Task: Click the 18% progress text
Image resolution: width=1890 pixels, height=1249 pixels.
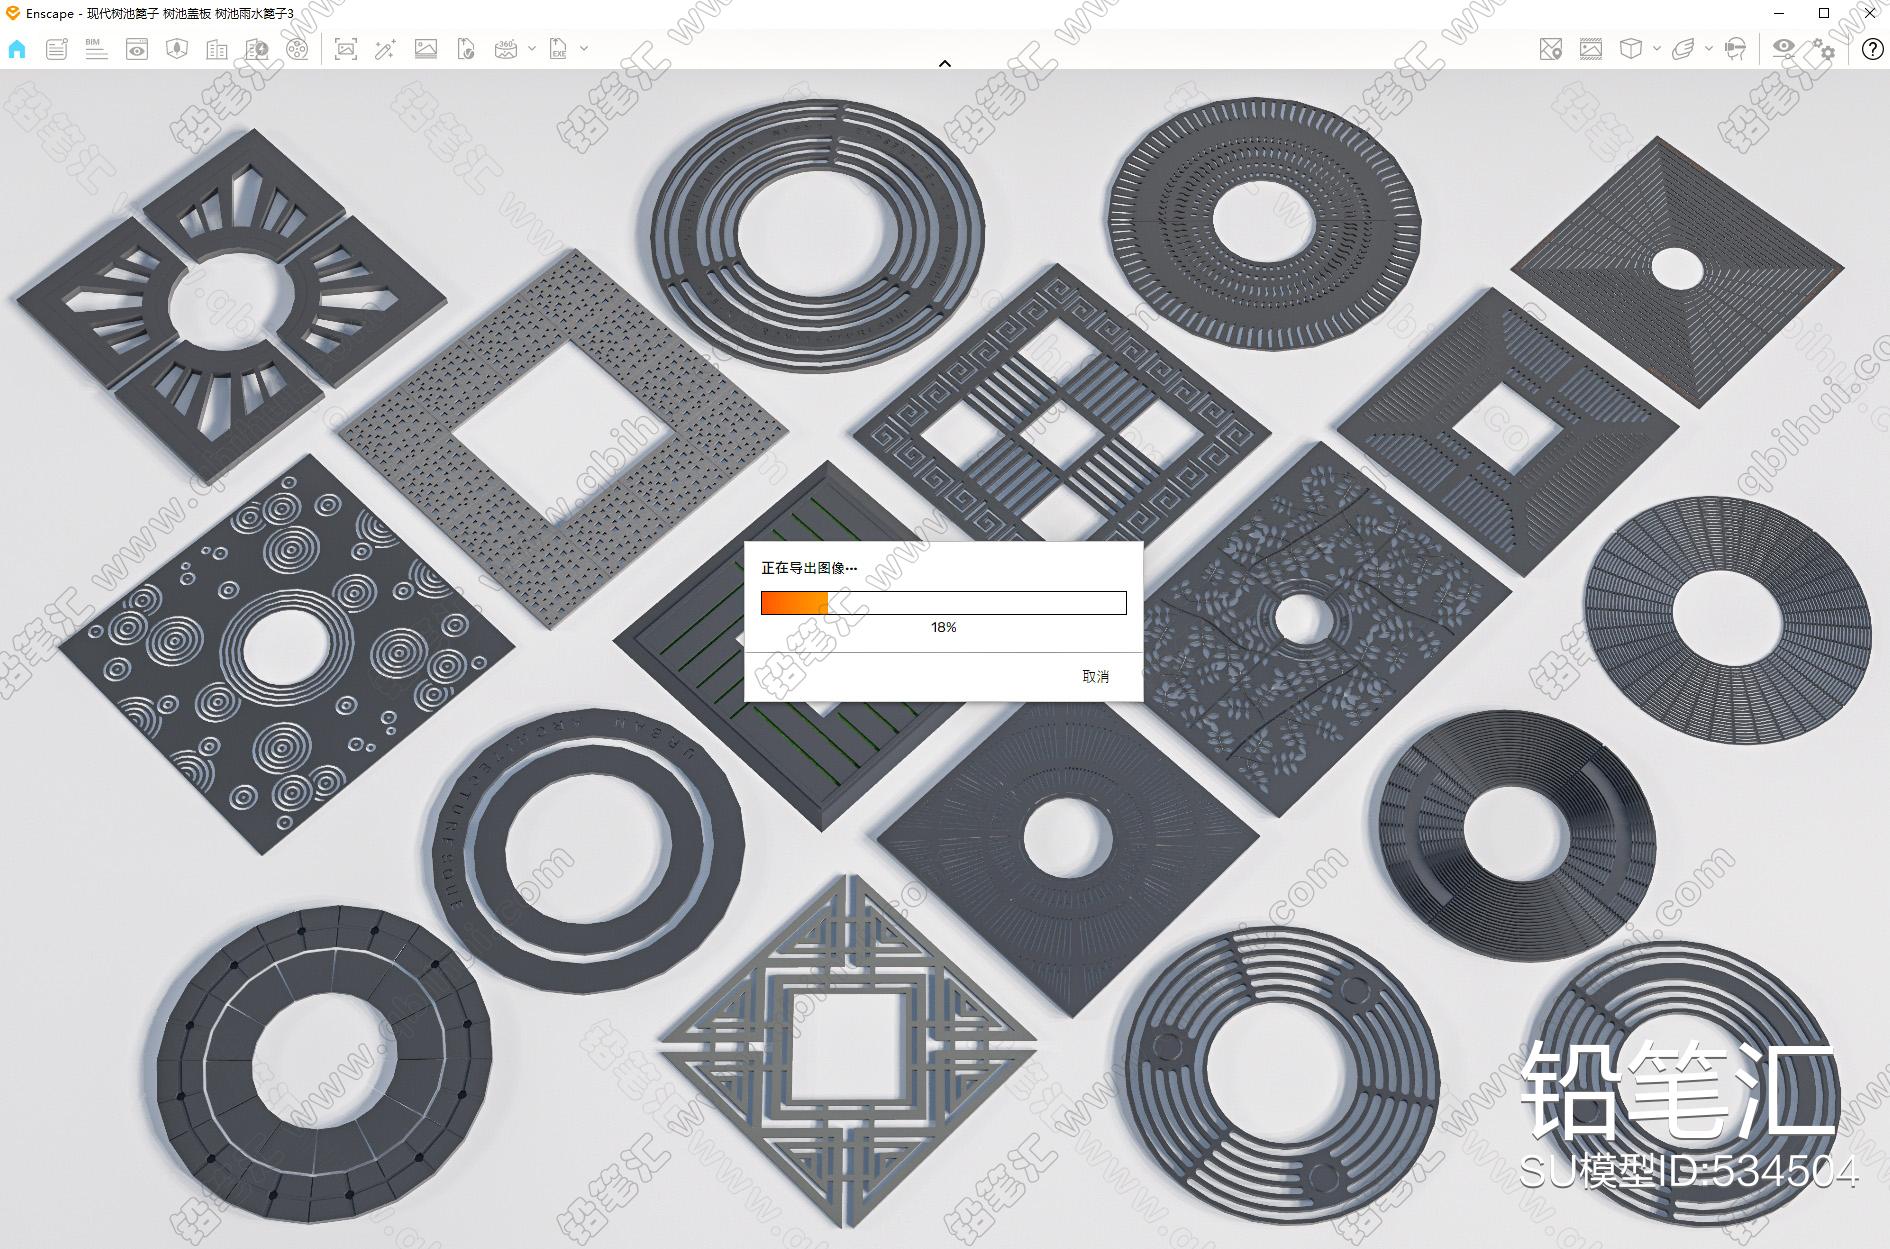Action: coord(944,628)
